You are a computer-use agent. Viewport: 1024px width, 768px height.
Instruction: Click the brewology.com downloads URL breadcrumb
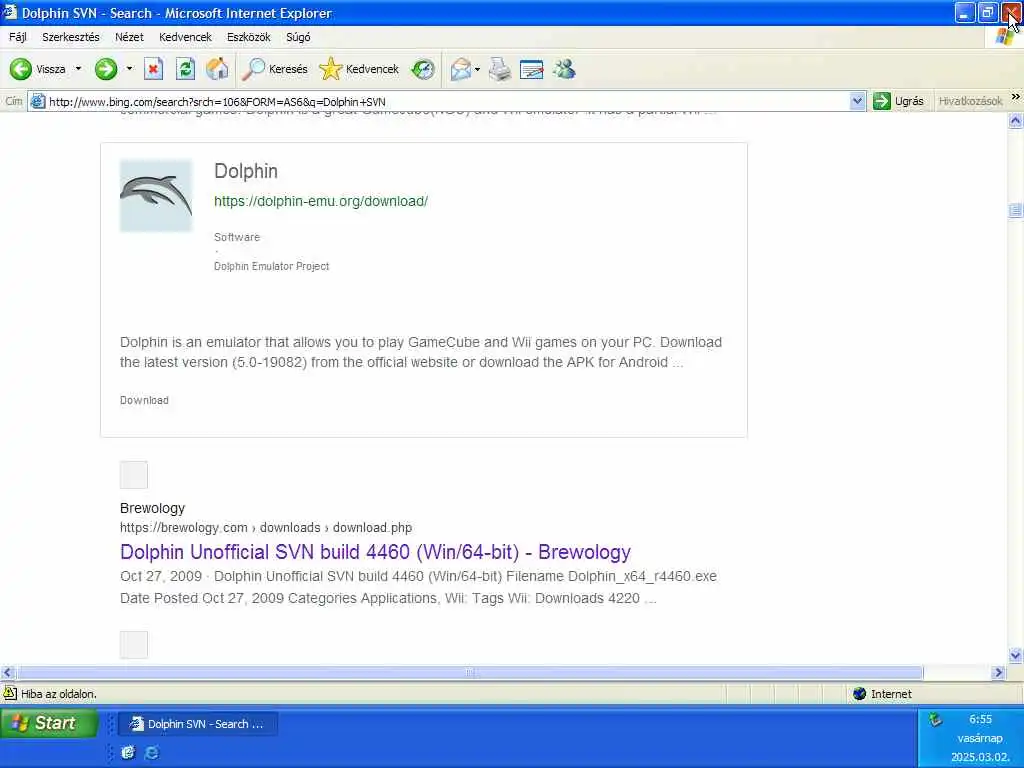[266, 528]
